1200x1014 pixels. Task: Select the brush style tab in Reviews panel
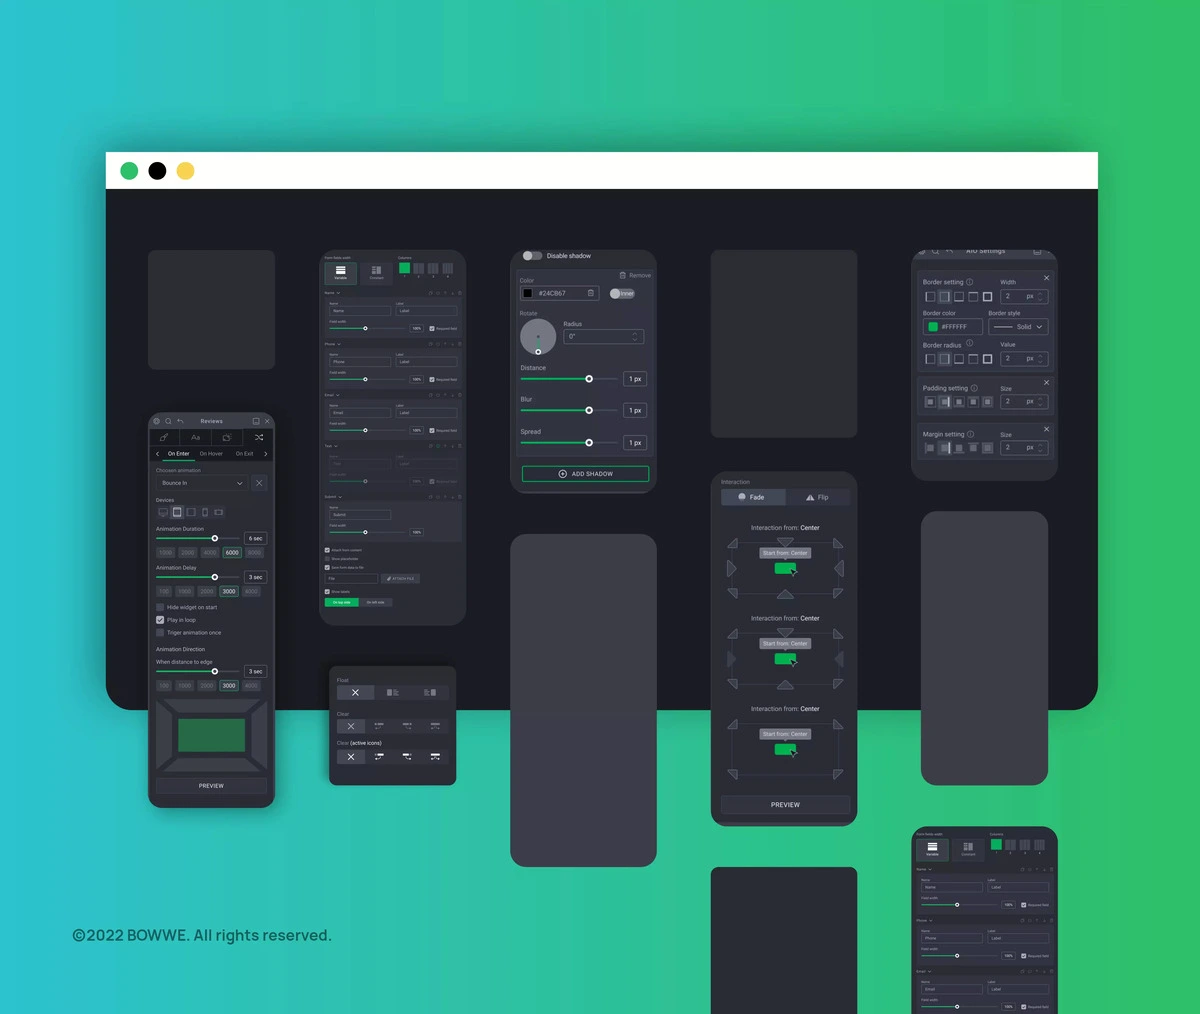(x=164, y=437)
